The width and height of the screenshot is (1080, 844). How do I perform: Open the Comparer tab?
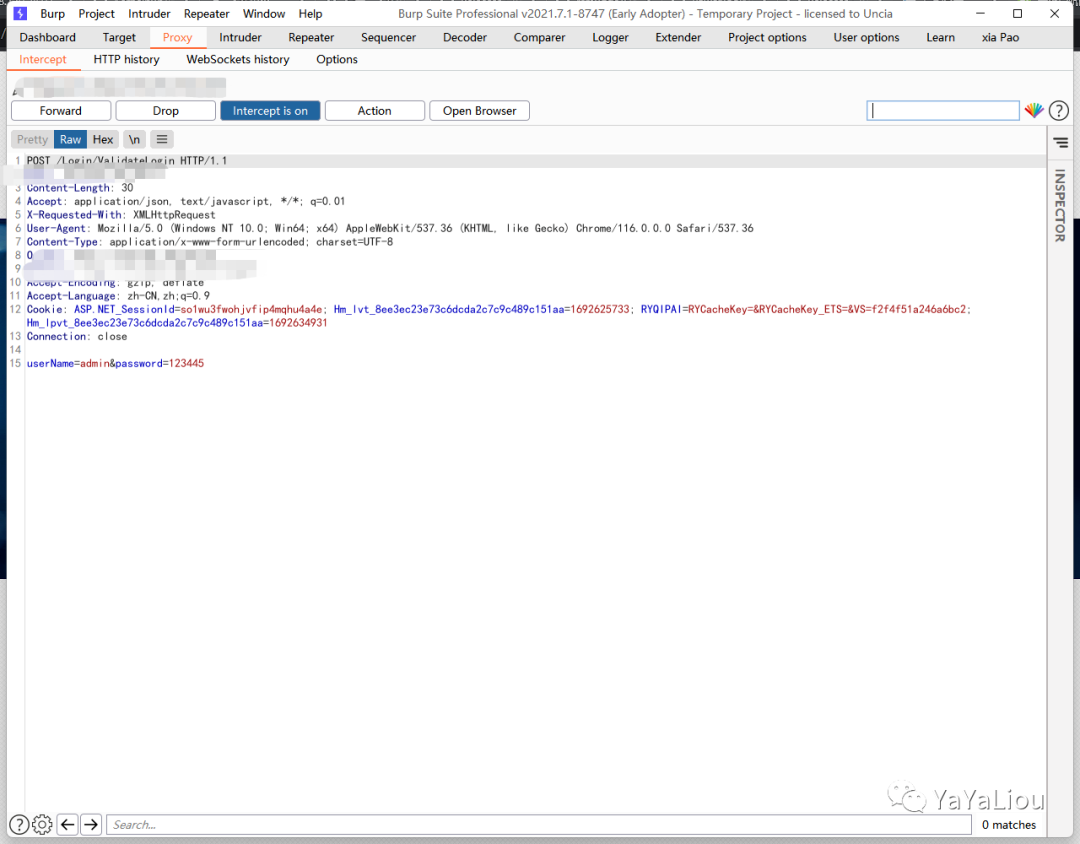(539, 37)
